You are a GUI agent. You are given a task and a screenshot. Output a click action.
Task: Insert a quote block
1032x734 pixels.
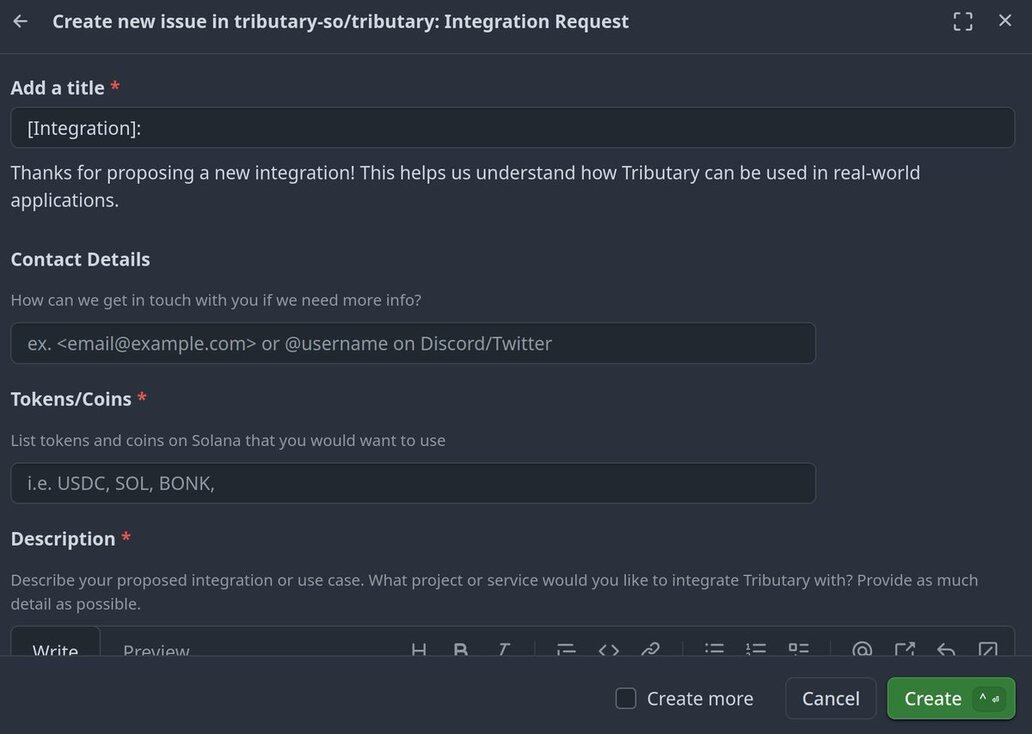566,649
